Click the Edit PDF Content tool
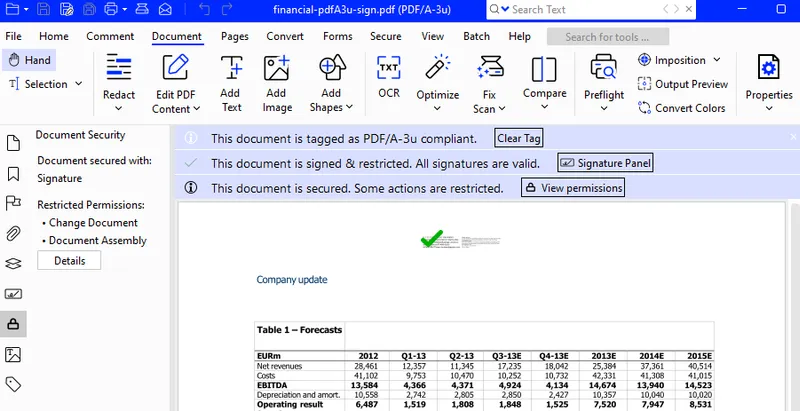 click(176, 83)
